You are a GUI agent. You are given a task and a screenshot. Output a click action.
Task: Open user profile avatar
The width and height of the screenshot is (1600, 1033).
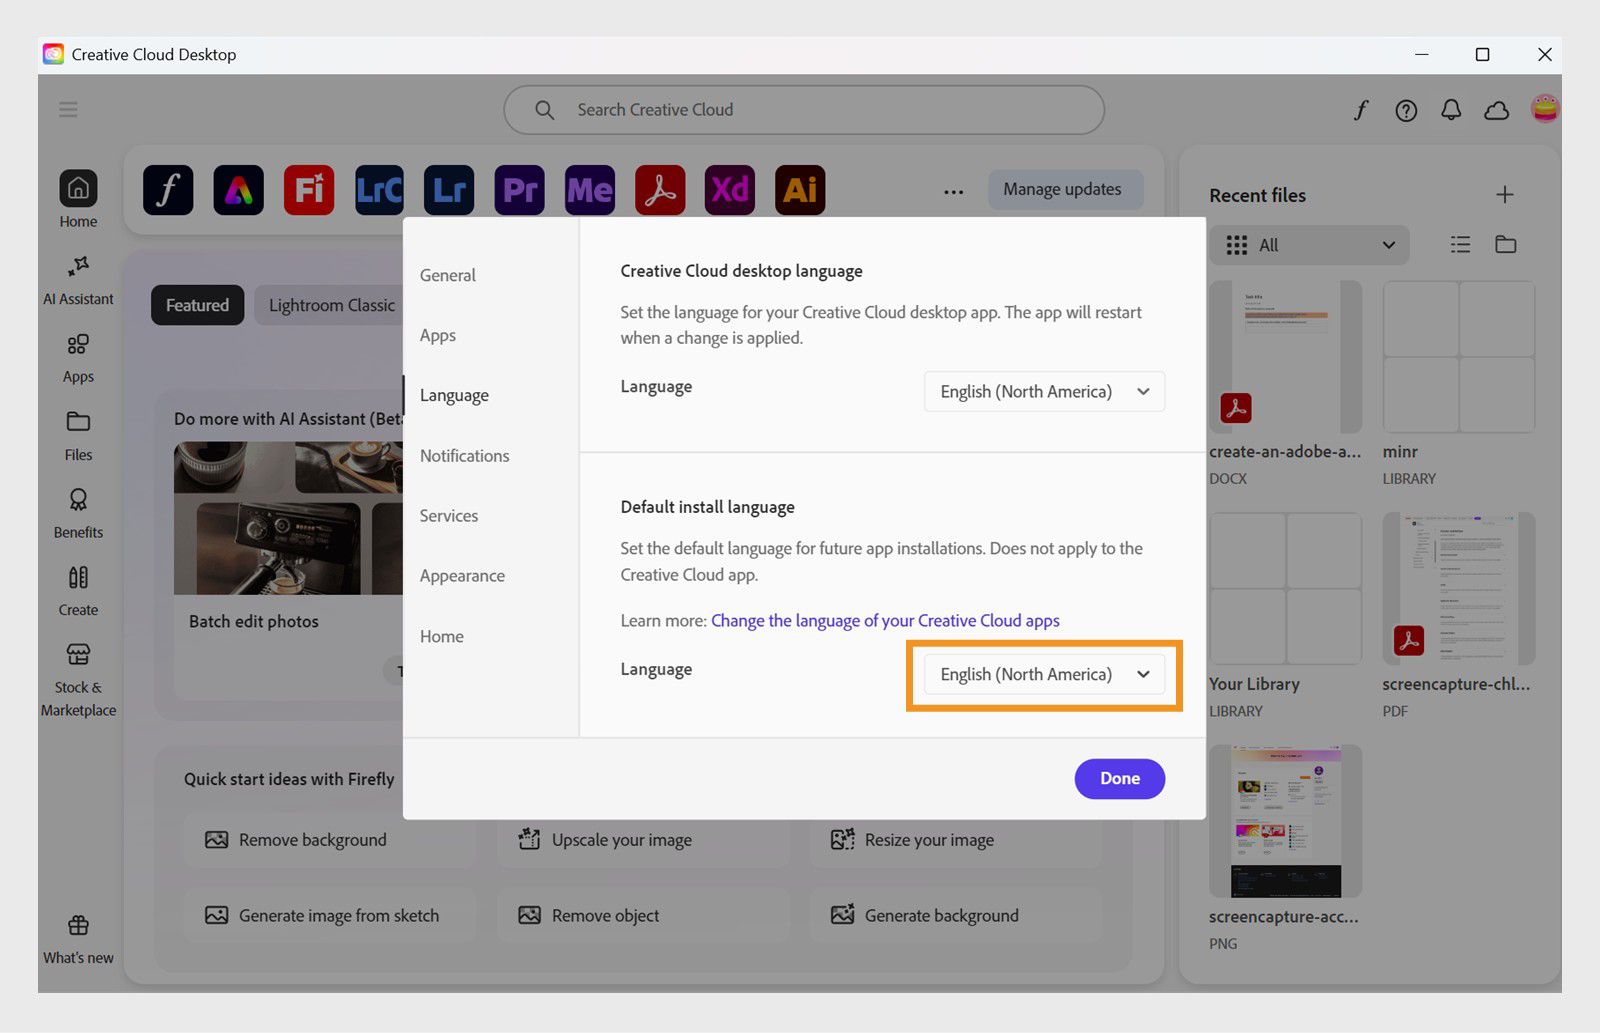[1545, 108]
